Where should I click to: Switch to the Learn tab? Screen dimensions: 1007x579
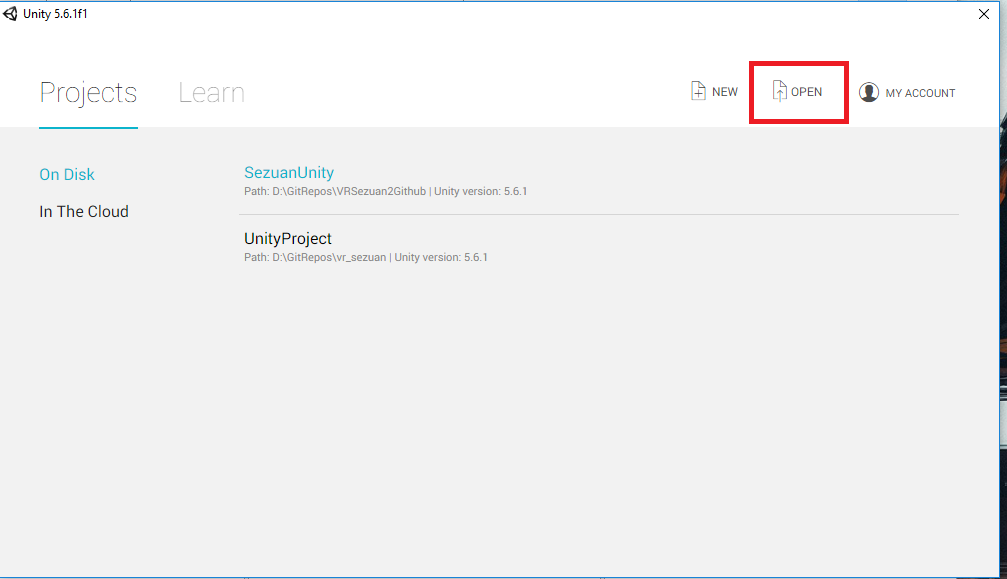(211, 93)
